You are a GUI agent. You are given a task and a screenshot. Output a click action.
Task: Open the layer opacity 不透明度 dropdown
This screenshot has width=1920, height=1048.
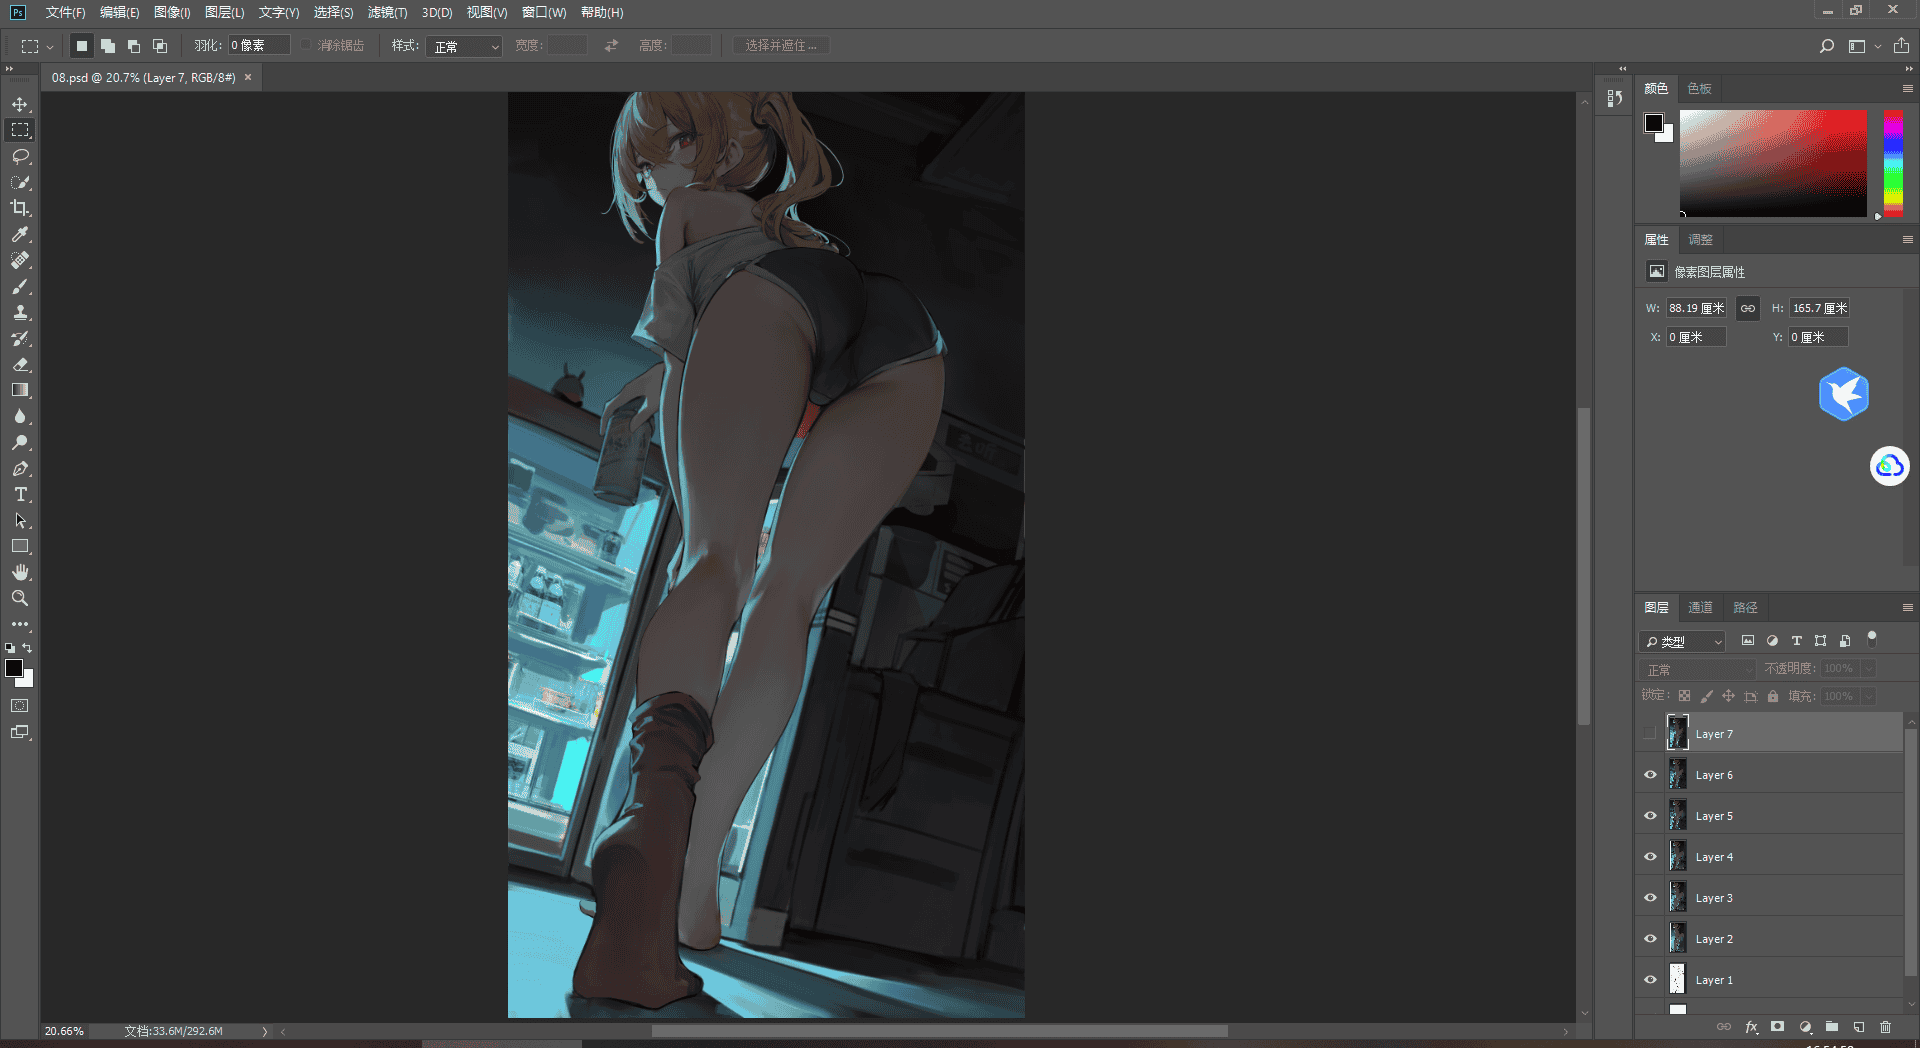[1868, 668]
